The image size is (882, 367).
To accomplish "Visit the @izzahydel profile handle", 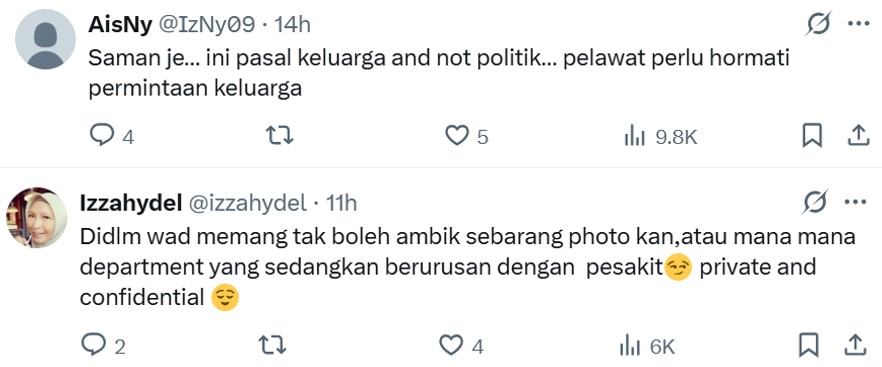I will point(246,203).
